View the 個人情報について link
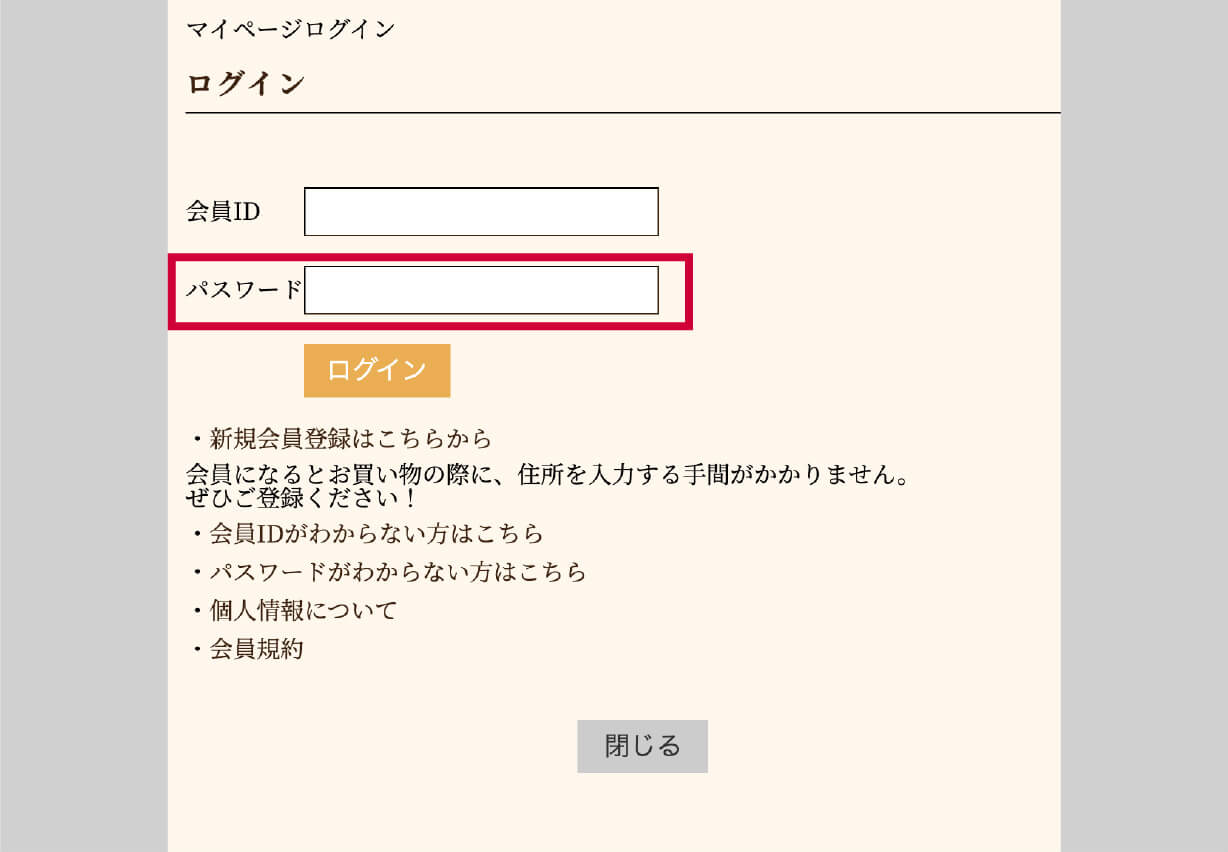The image size is (1228, 852). [303, 610]
